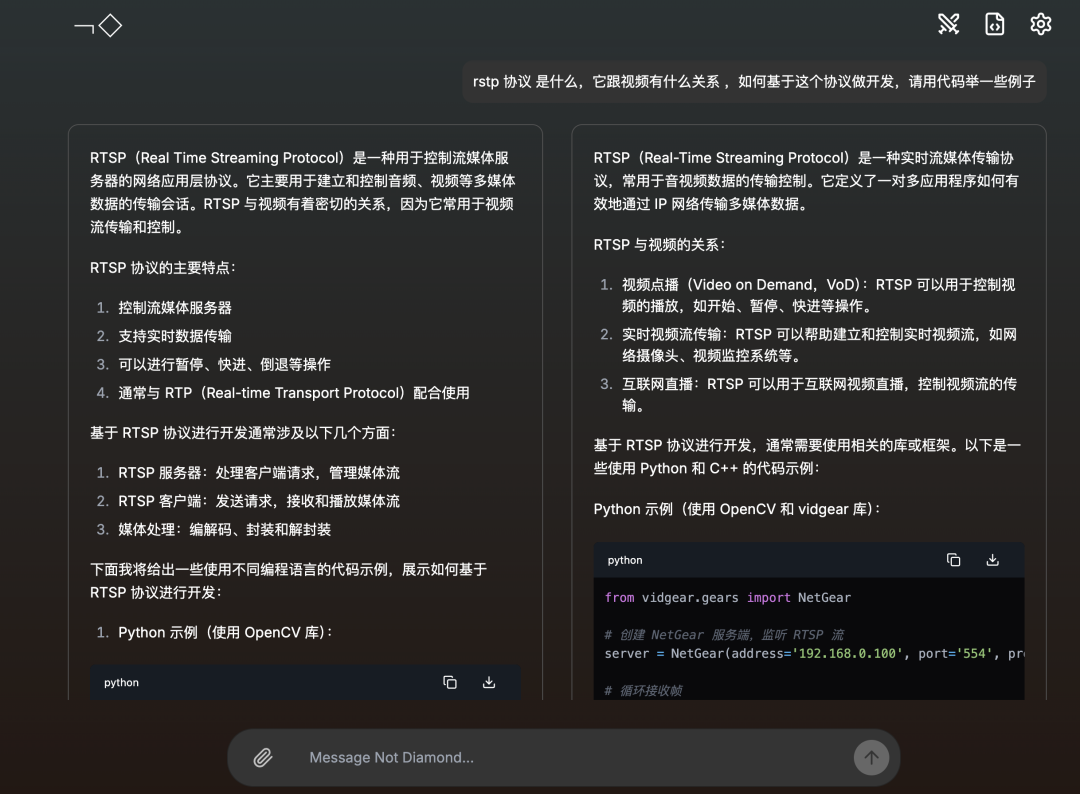
Task: Copy the left response's Python code
Action: click(449, 681)
